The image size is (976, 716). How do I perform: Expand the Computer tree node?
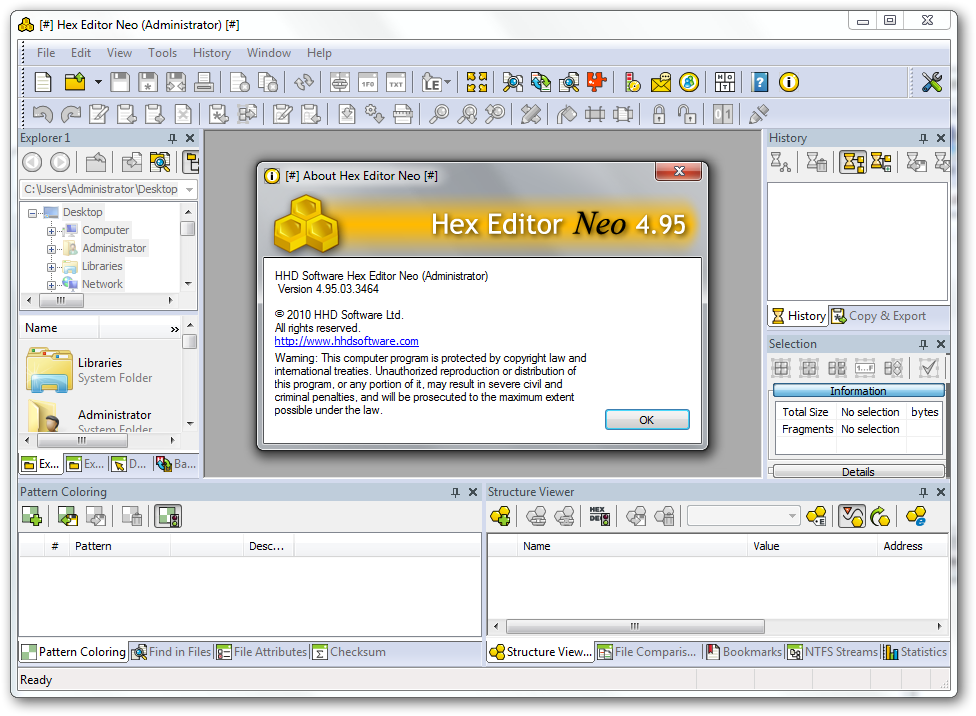tap(51, 231)
